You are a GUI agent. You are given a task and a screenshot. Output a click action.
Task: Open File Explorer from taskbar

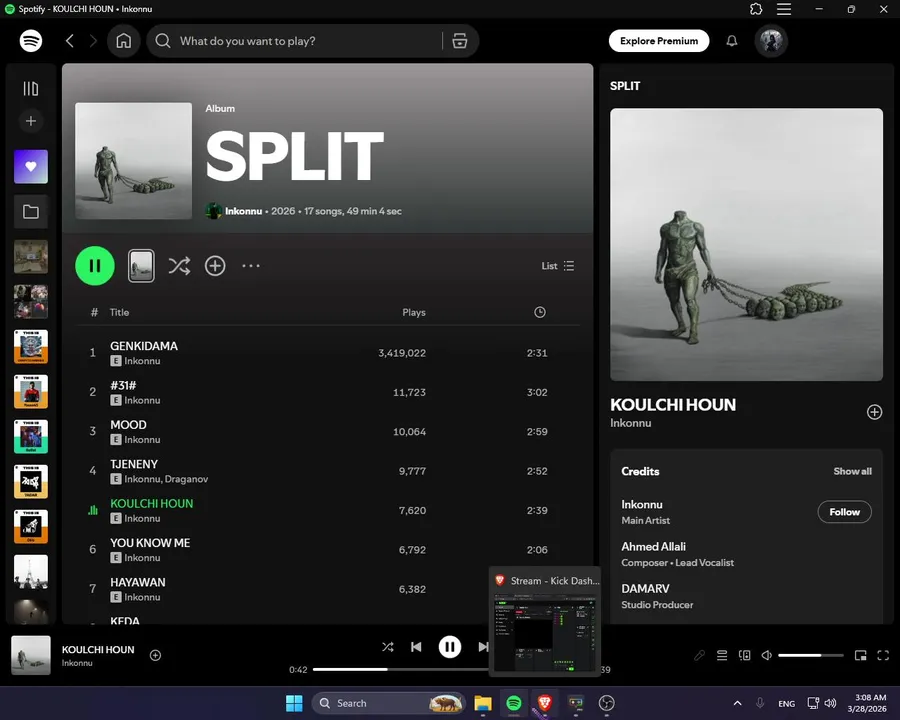(x=483, y=703)
